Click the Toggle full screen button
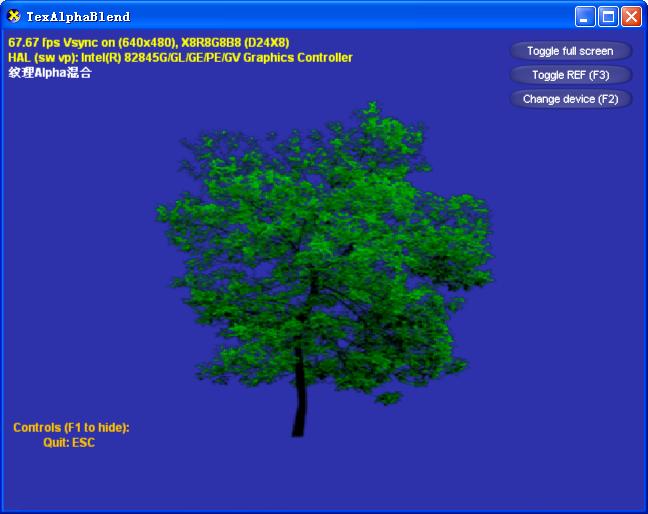648x514 pixels. 571,51
